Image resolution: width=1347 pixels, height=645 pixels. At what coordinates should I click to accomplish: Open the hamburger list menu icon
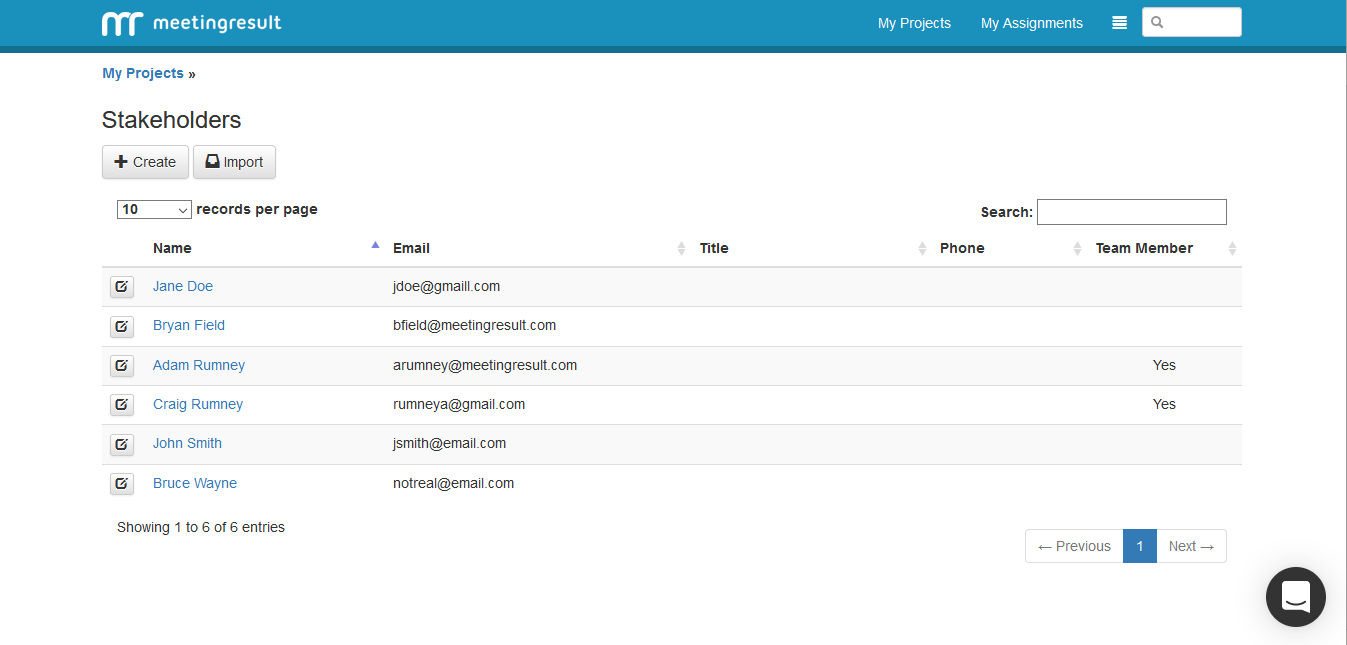click(x=1119, y=23)
